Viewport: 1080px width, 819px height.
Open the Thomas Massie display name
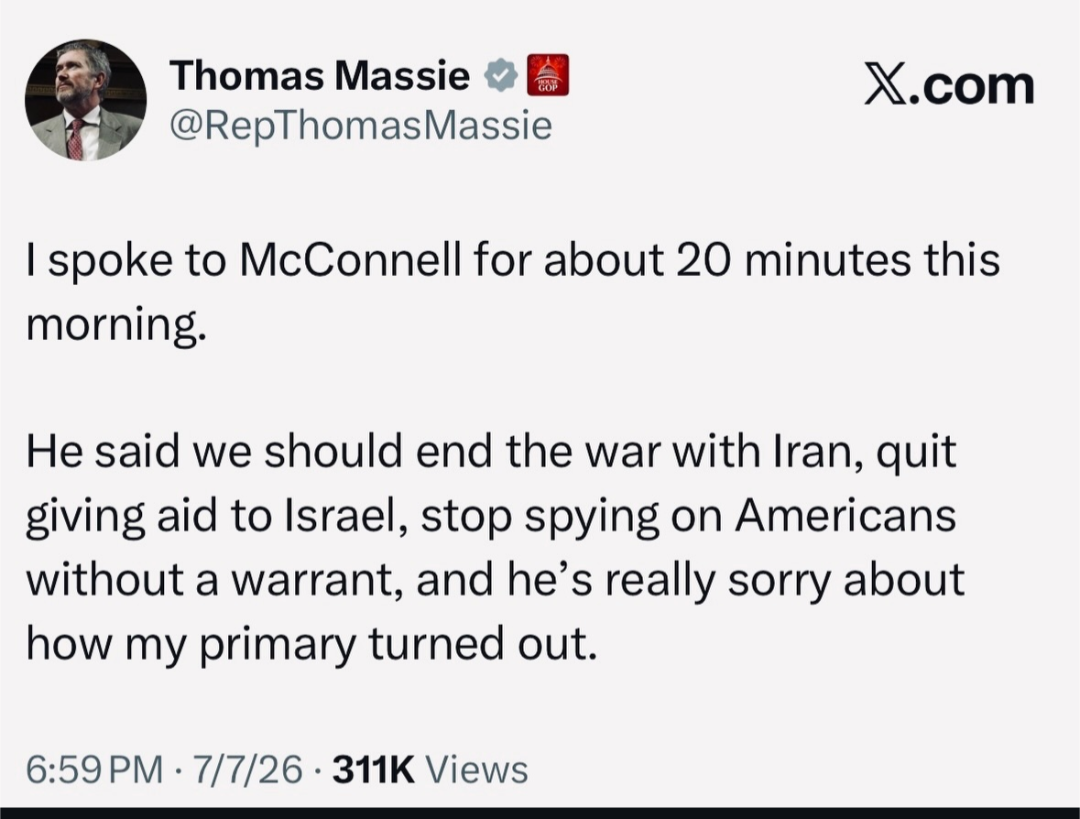(321, 75)
